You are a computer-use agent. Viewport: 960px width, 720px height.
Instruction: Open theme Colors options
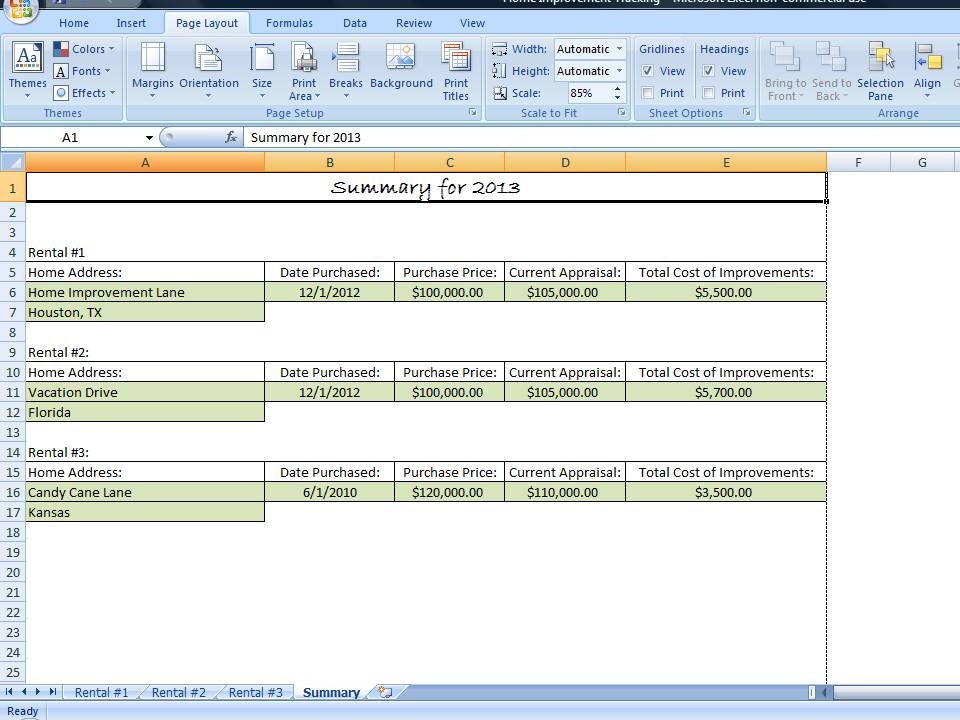84,49
